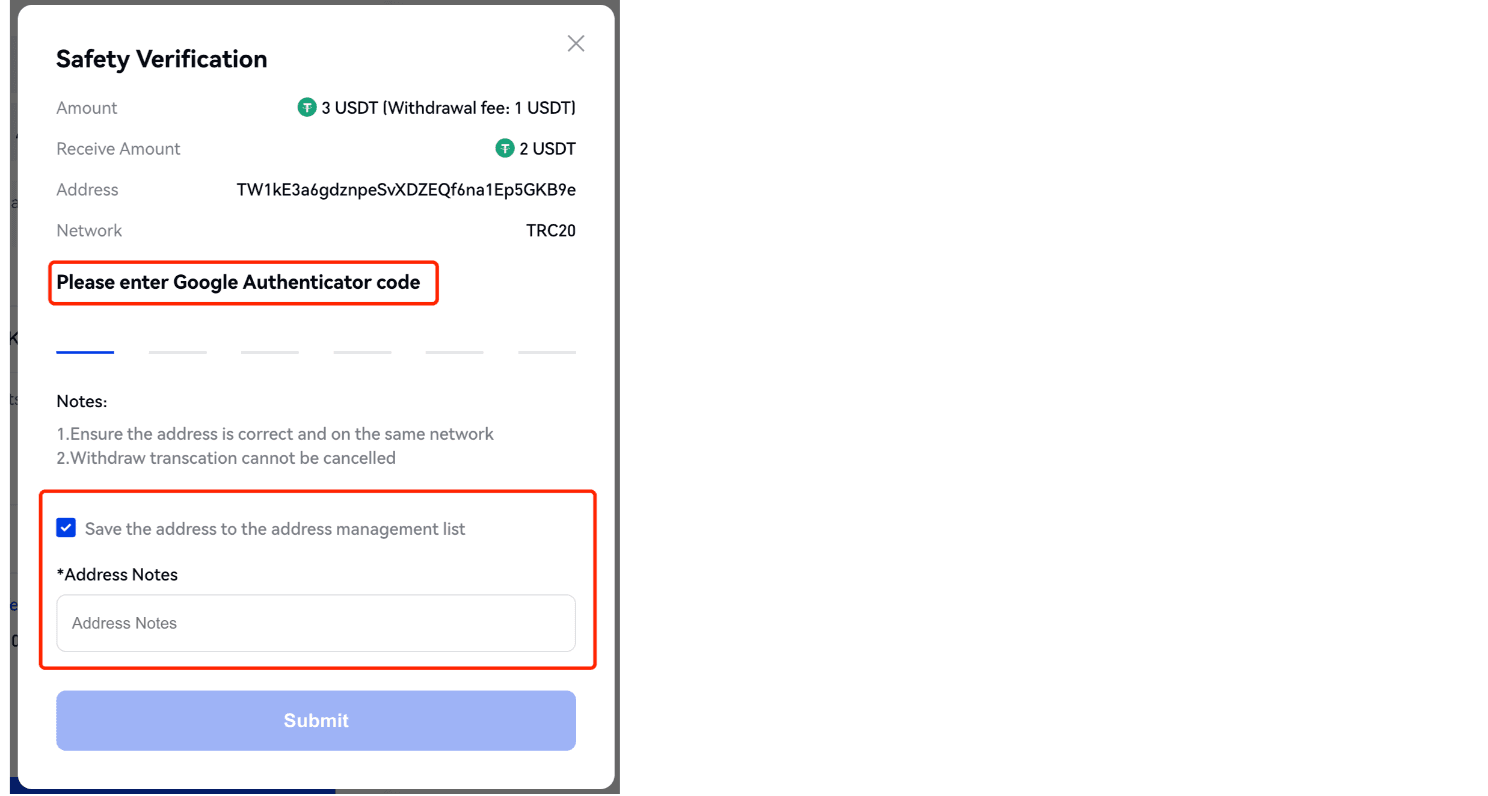Image resolution: width=1488 pixels, height=796 pixels.
Task: Click the second verification code segment
Action: click(177, 345)
